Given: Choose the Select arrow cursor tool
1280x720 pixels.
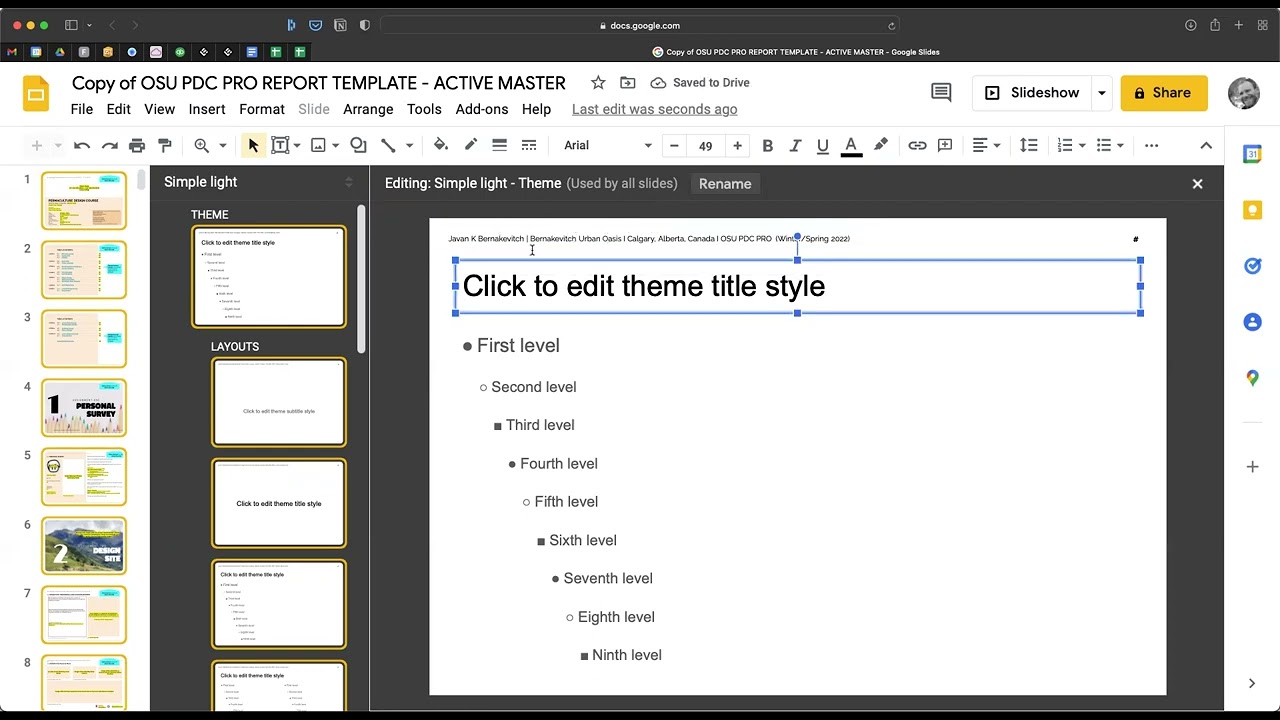Looking at the screenshot, I should tap(253, 146).
